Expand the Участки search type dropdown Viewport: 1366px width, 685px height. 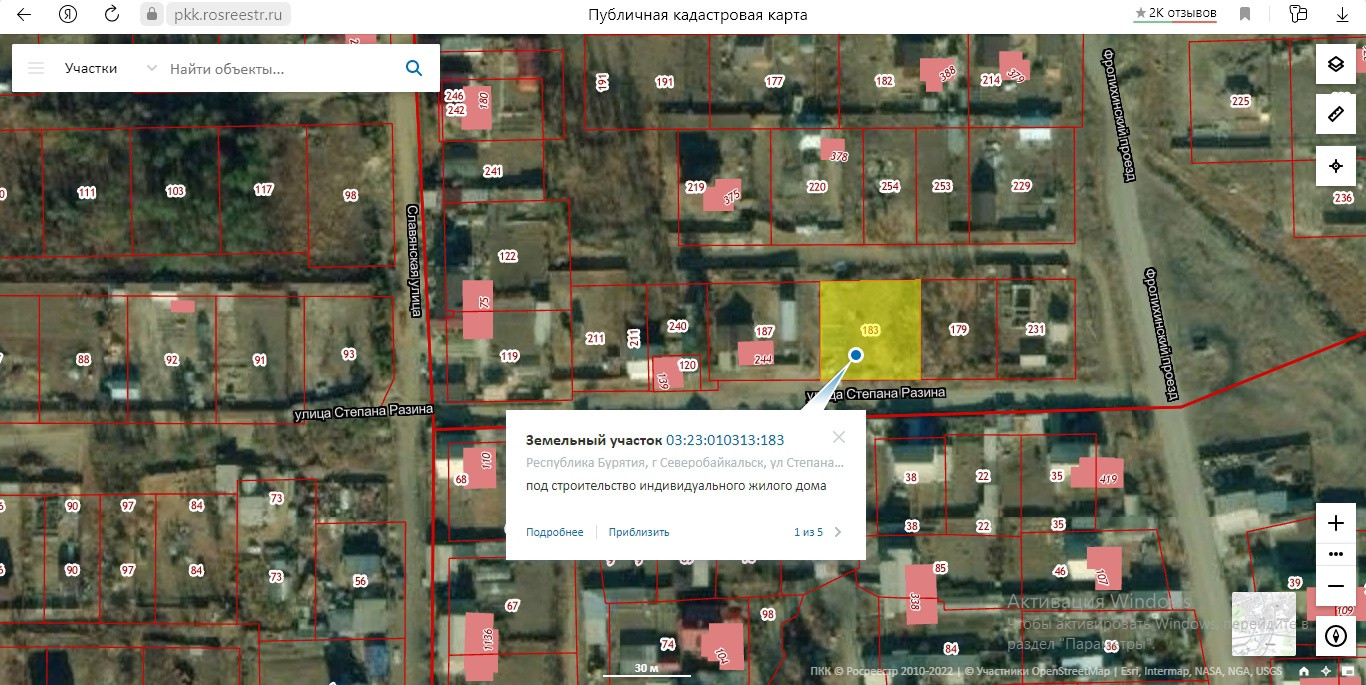coord(110,68)
